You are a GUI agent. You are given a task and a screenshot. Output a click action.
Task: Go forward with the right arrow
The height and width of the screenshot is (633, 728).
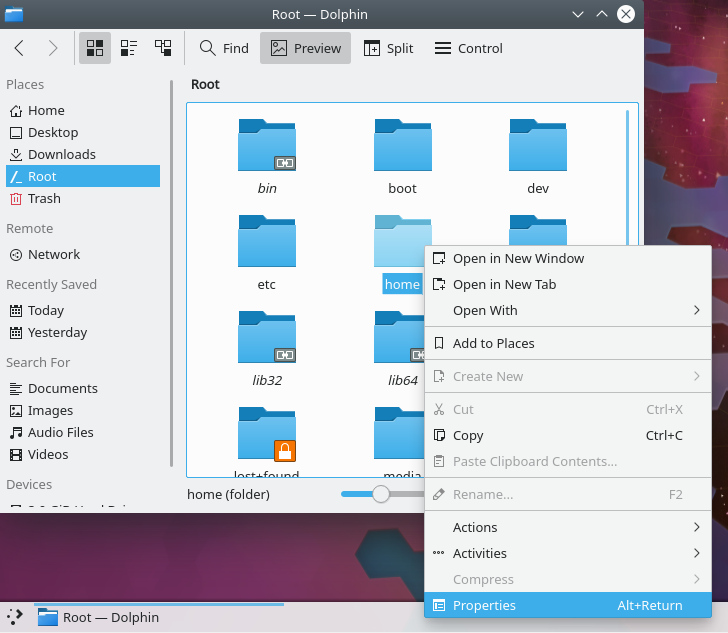click(53, 48)
